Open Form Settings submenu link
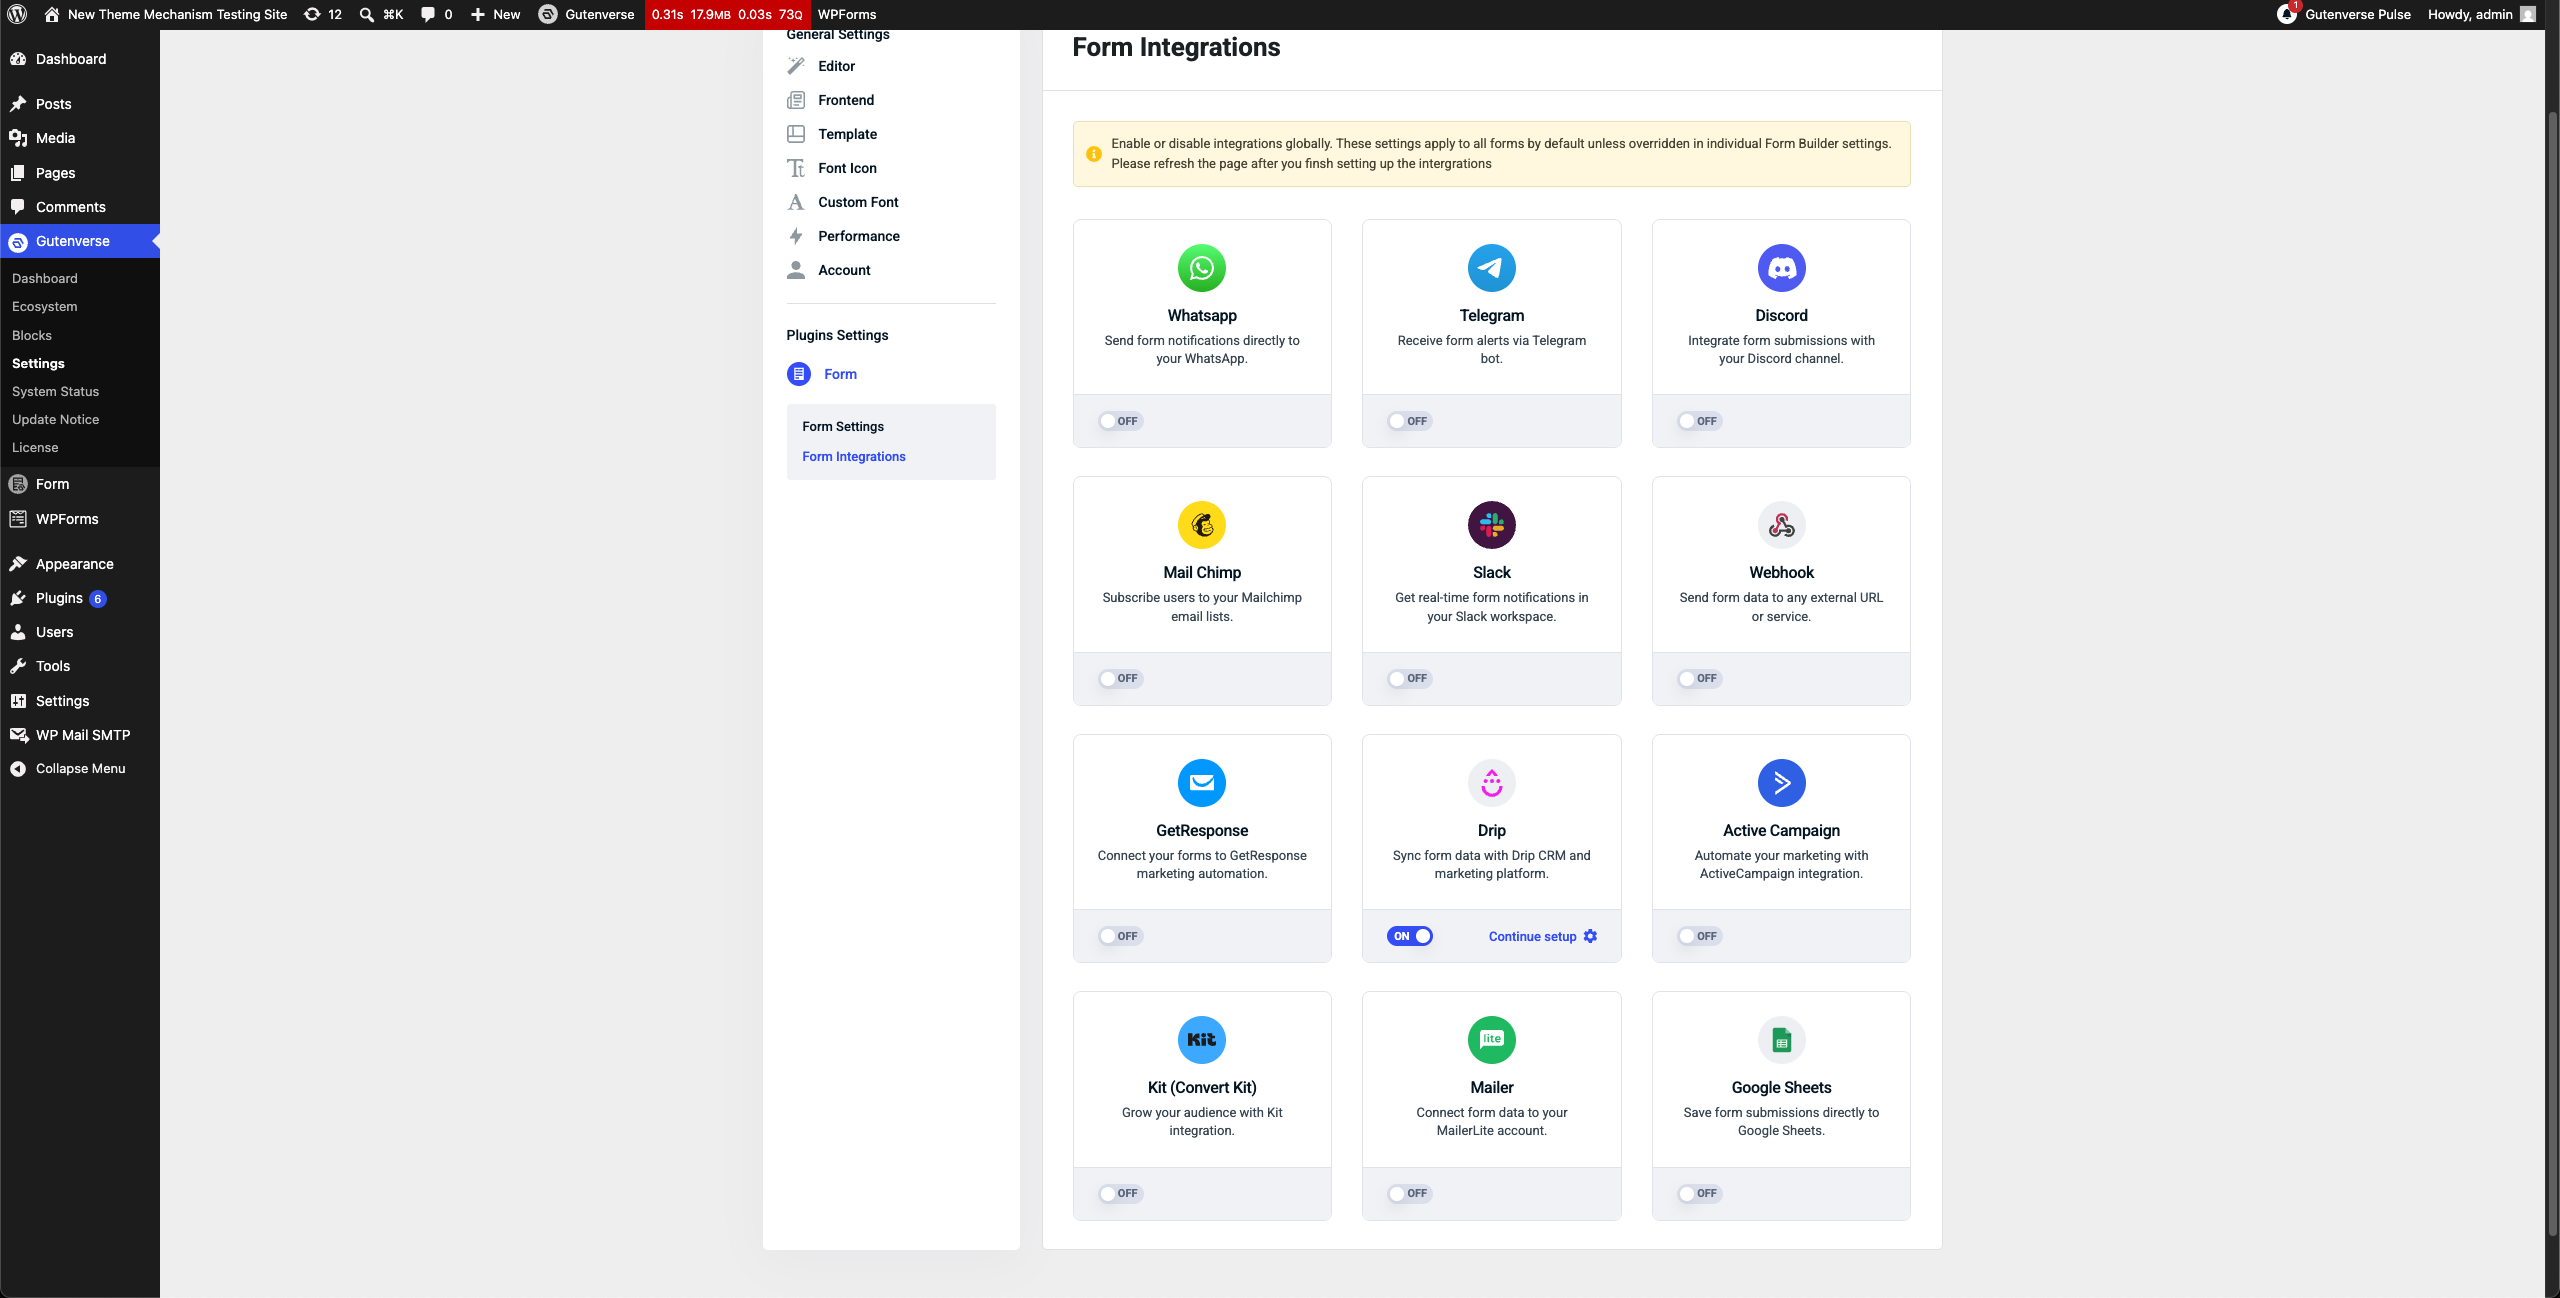Image resolution: width=2560 pixels, height=1298 pixels. [843, 426]
